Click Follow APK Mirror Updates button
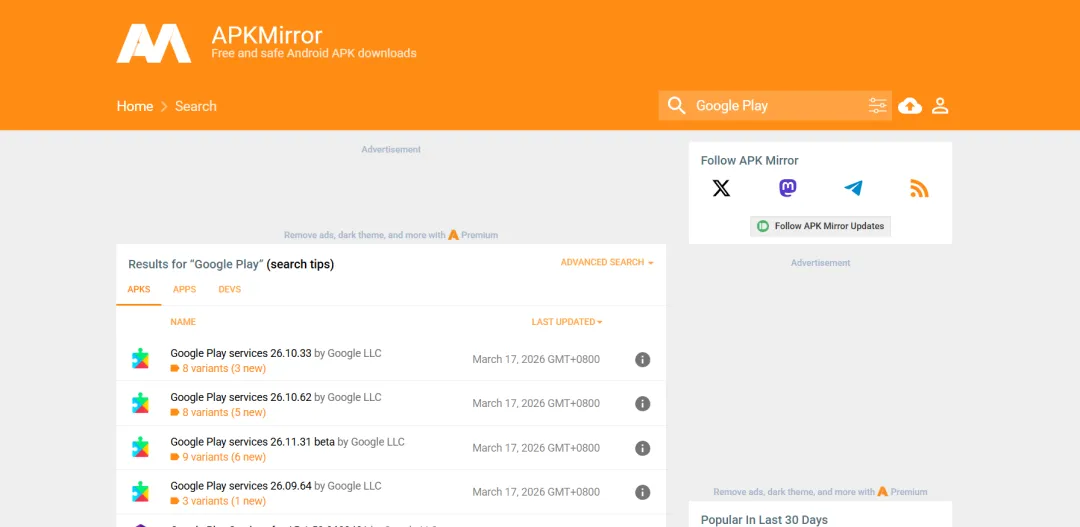 tap(820, 226)
